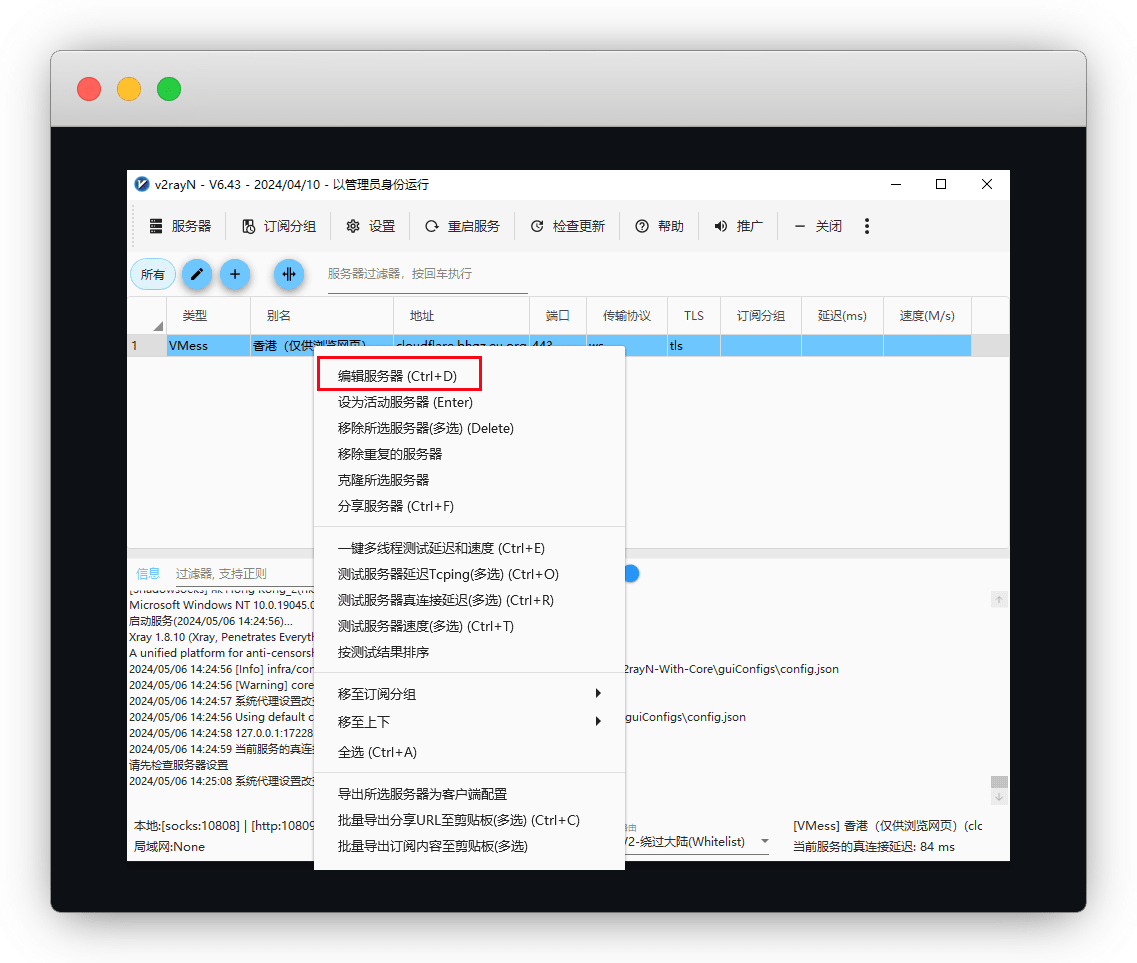Open the routing rule dropdown arrow
Image resolution: width=1137 pixels, height=963 pixels.
tap(764, 841)
